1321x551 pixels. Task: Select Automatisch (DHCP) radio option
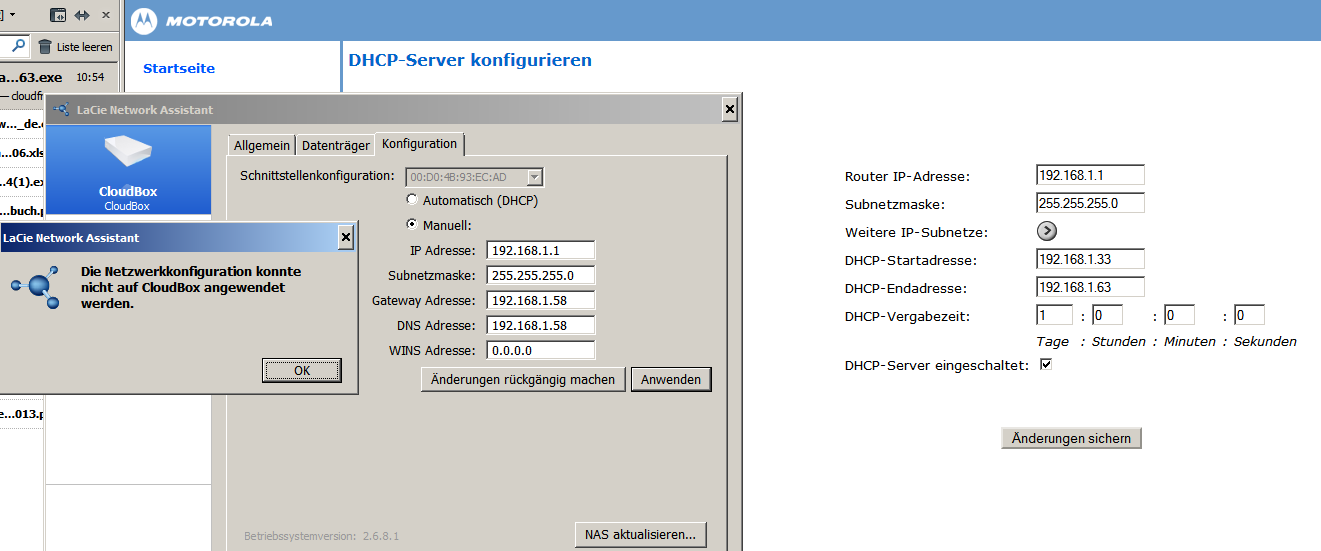[411, 200]
